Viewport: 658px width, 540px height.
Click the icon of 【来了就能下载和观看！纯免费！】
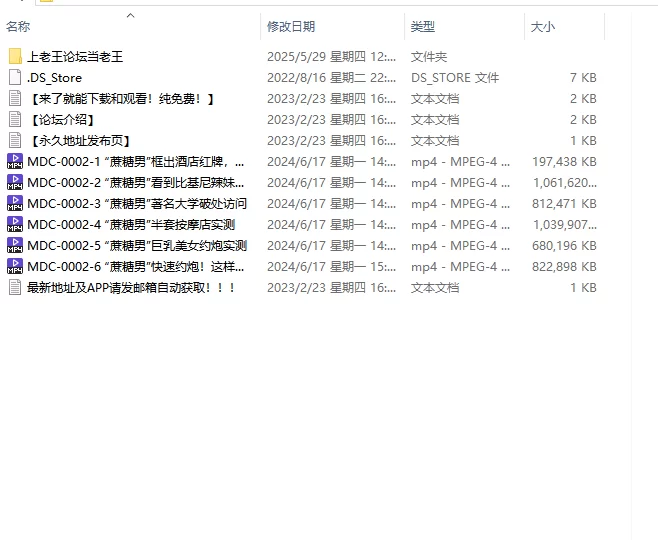point(15,98)
